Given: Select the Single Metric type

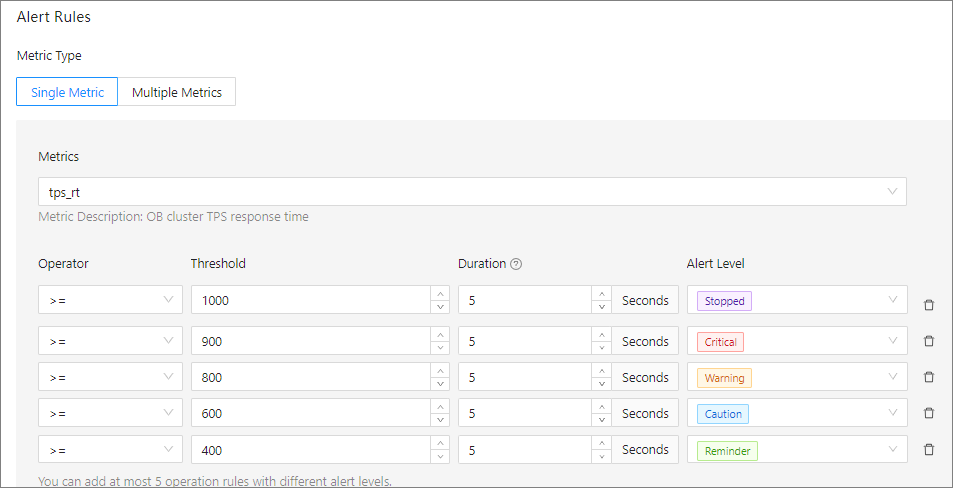Looking at the screenshot, I should pyautogui.click(x=67, y=92).
